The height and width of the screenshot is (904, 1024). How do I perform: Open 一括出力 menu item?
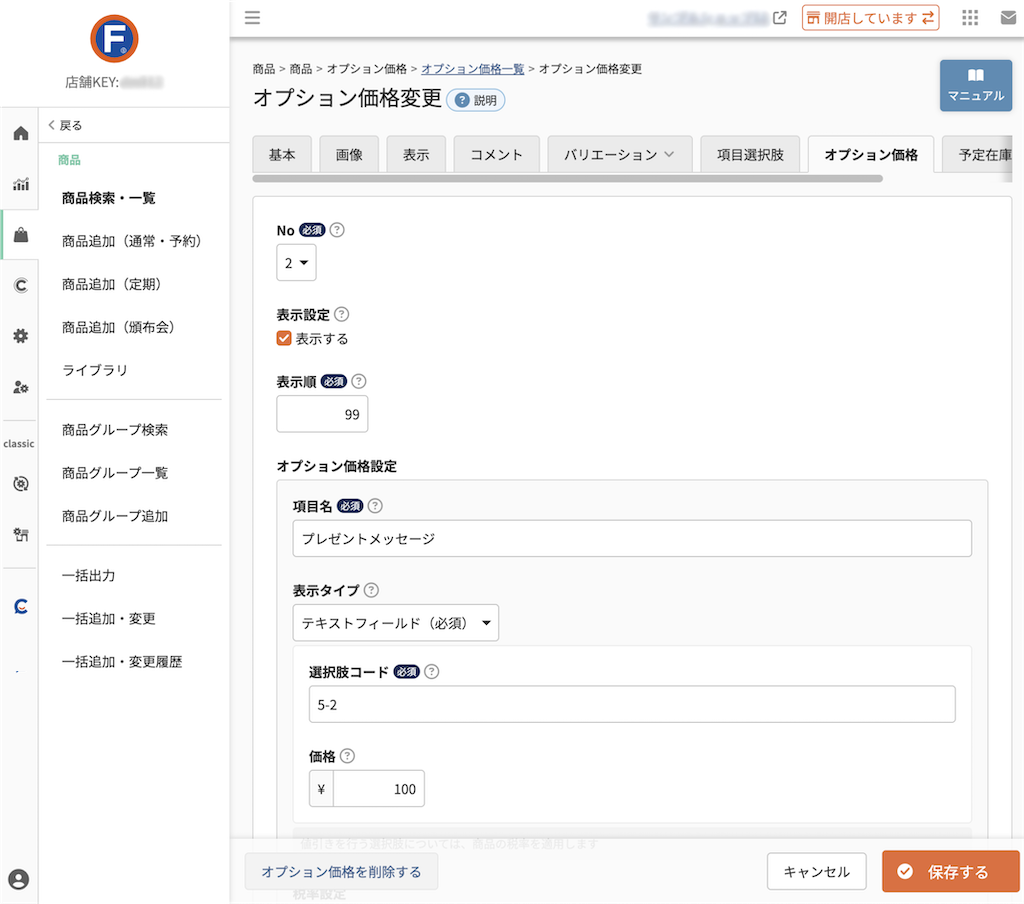[88, 575]
